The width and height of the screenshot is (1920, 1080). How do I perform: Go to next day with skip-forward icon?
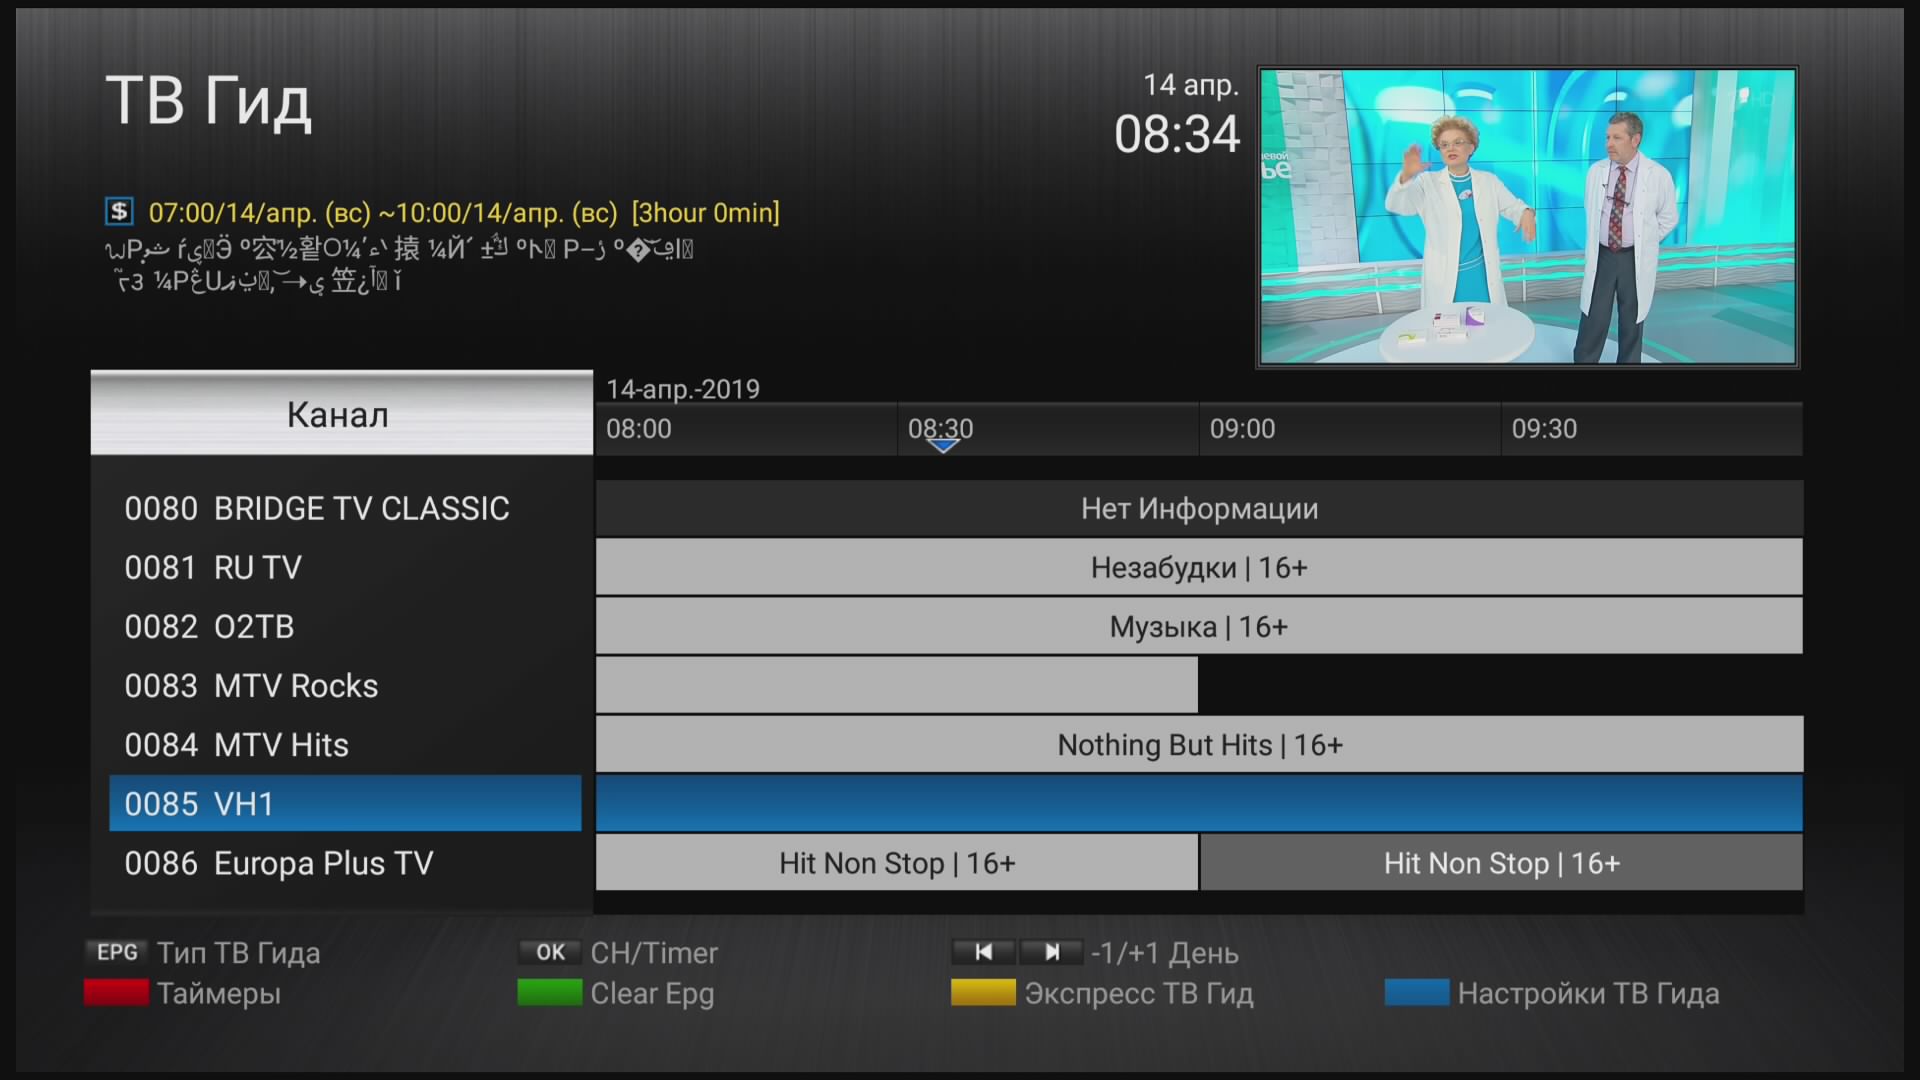coord(1051,952)
